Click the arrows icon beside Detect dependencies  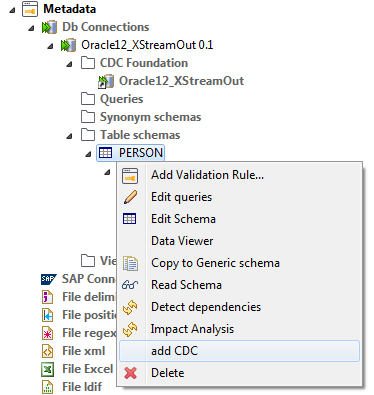(x=130, y=307)
